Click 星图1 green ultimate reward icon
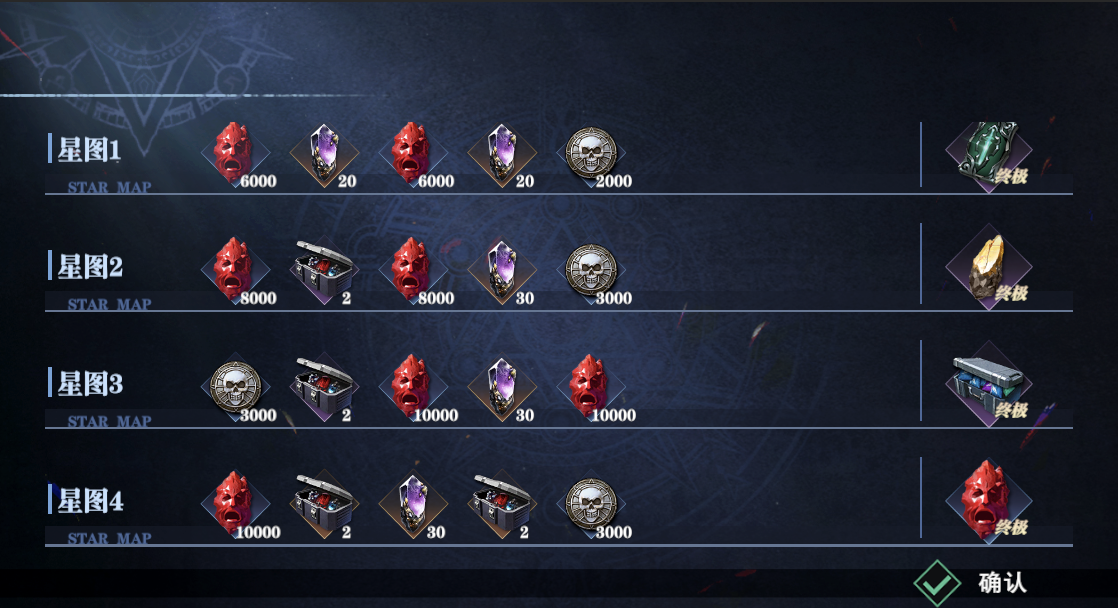 (989, 152)
